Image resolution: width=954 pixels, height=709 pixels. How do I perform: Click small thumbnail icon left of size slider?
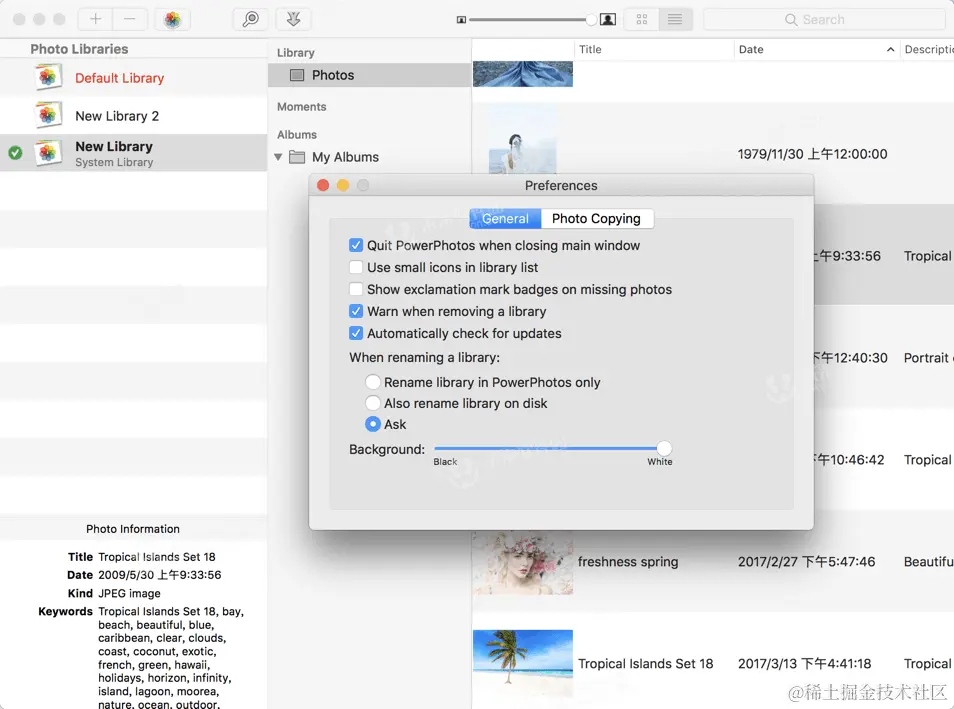pos(461,20)
